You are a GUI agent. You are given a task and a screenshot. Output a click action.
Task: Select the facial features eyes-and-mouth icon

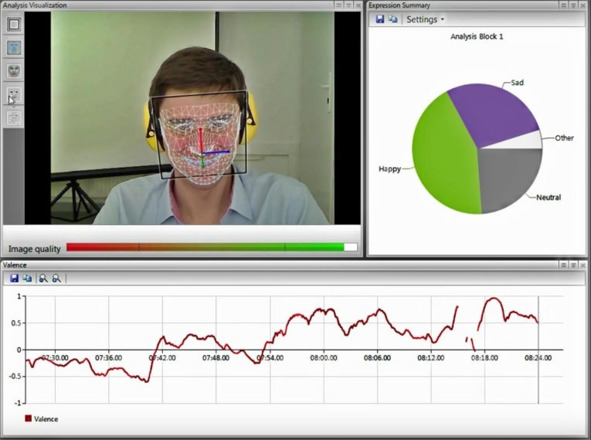[x=14, y=94]
